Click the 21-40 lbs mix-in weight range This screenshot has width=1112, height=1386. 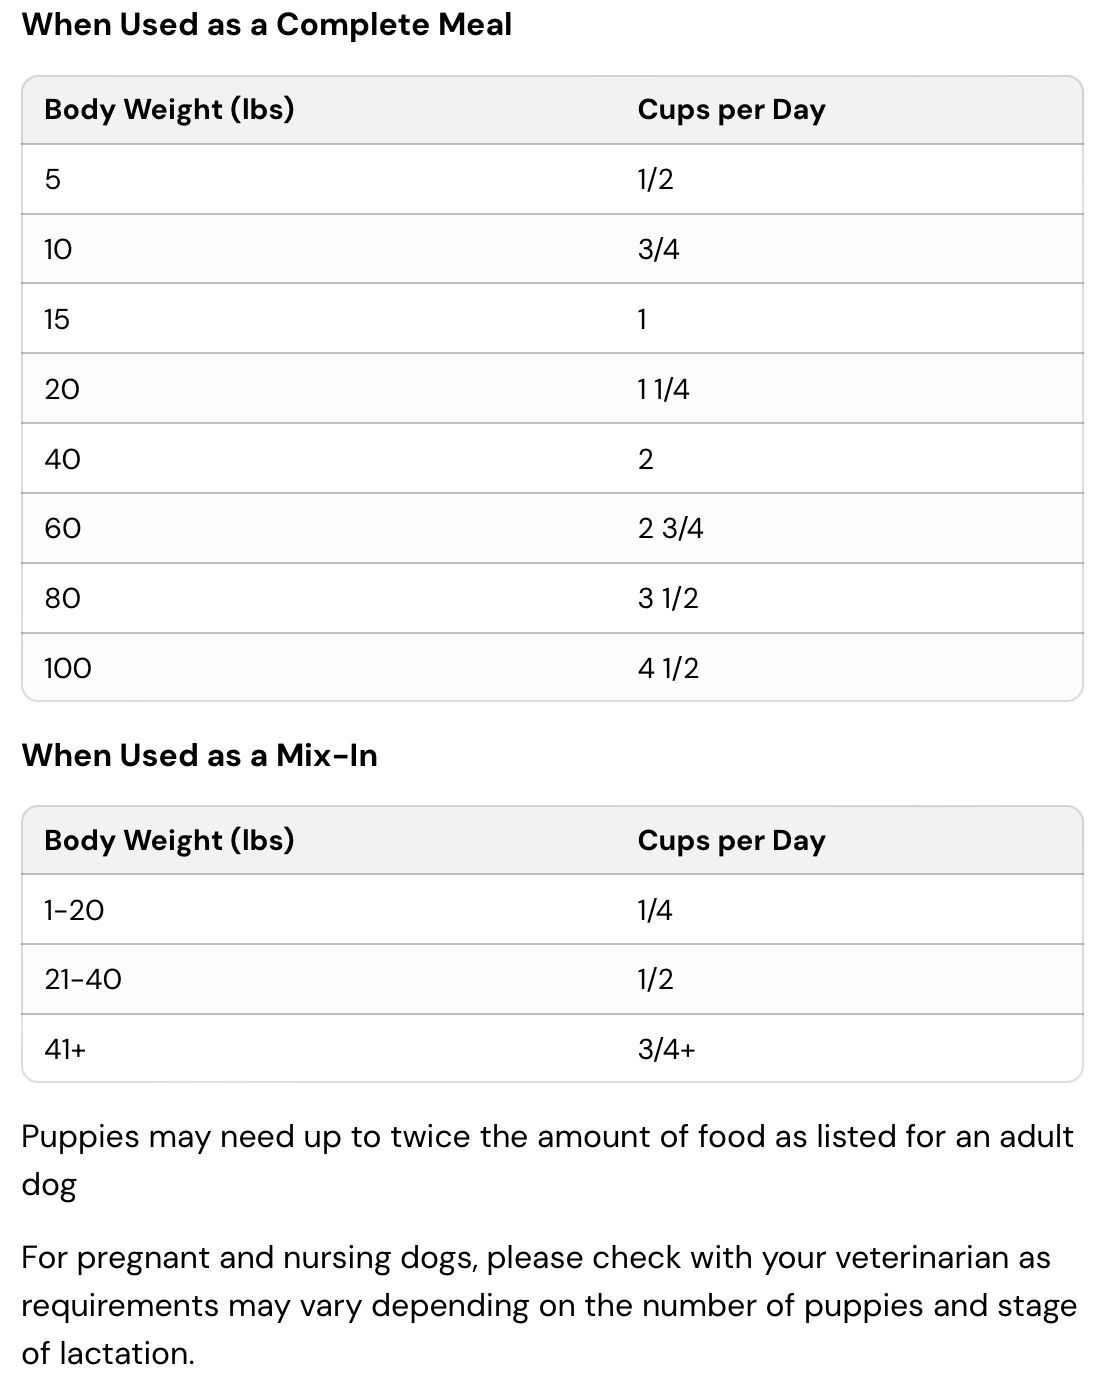click(x=83, y=979)
